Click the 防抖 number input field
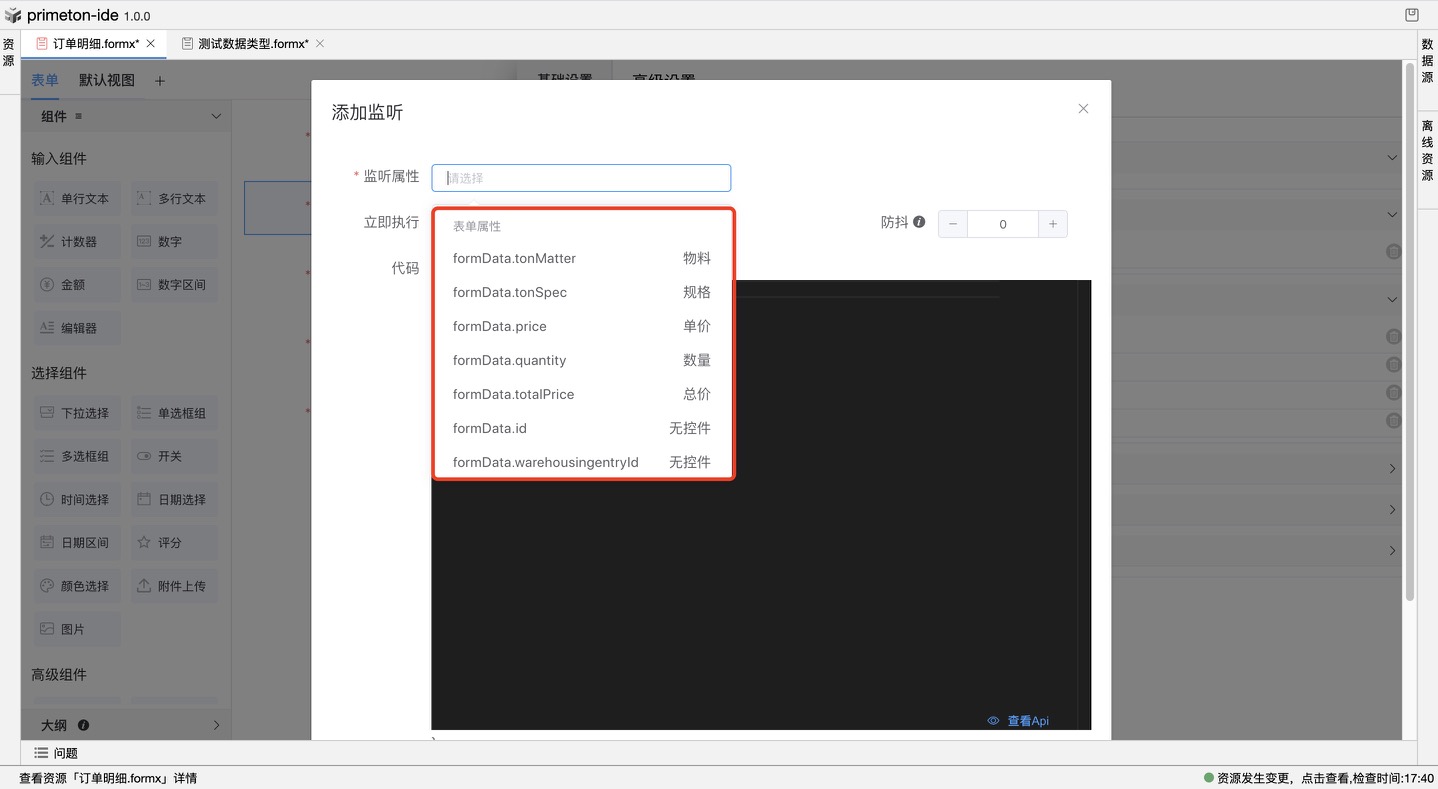The height and width of the screenshot is (789, 1438). 1002,224
